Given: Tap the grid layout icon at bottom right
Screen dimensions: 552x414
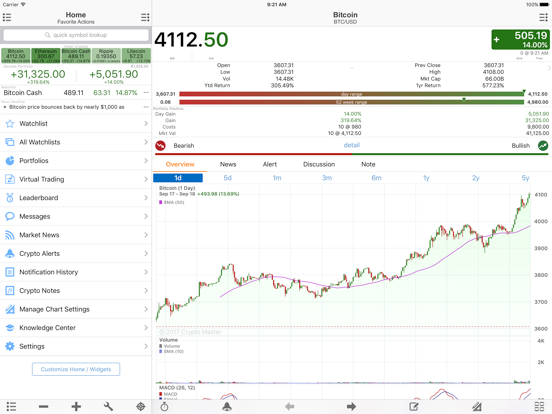Looking at the screenshot, I should point(539,407).
